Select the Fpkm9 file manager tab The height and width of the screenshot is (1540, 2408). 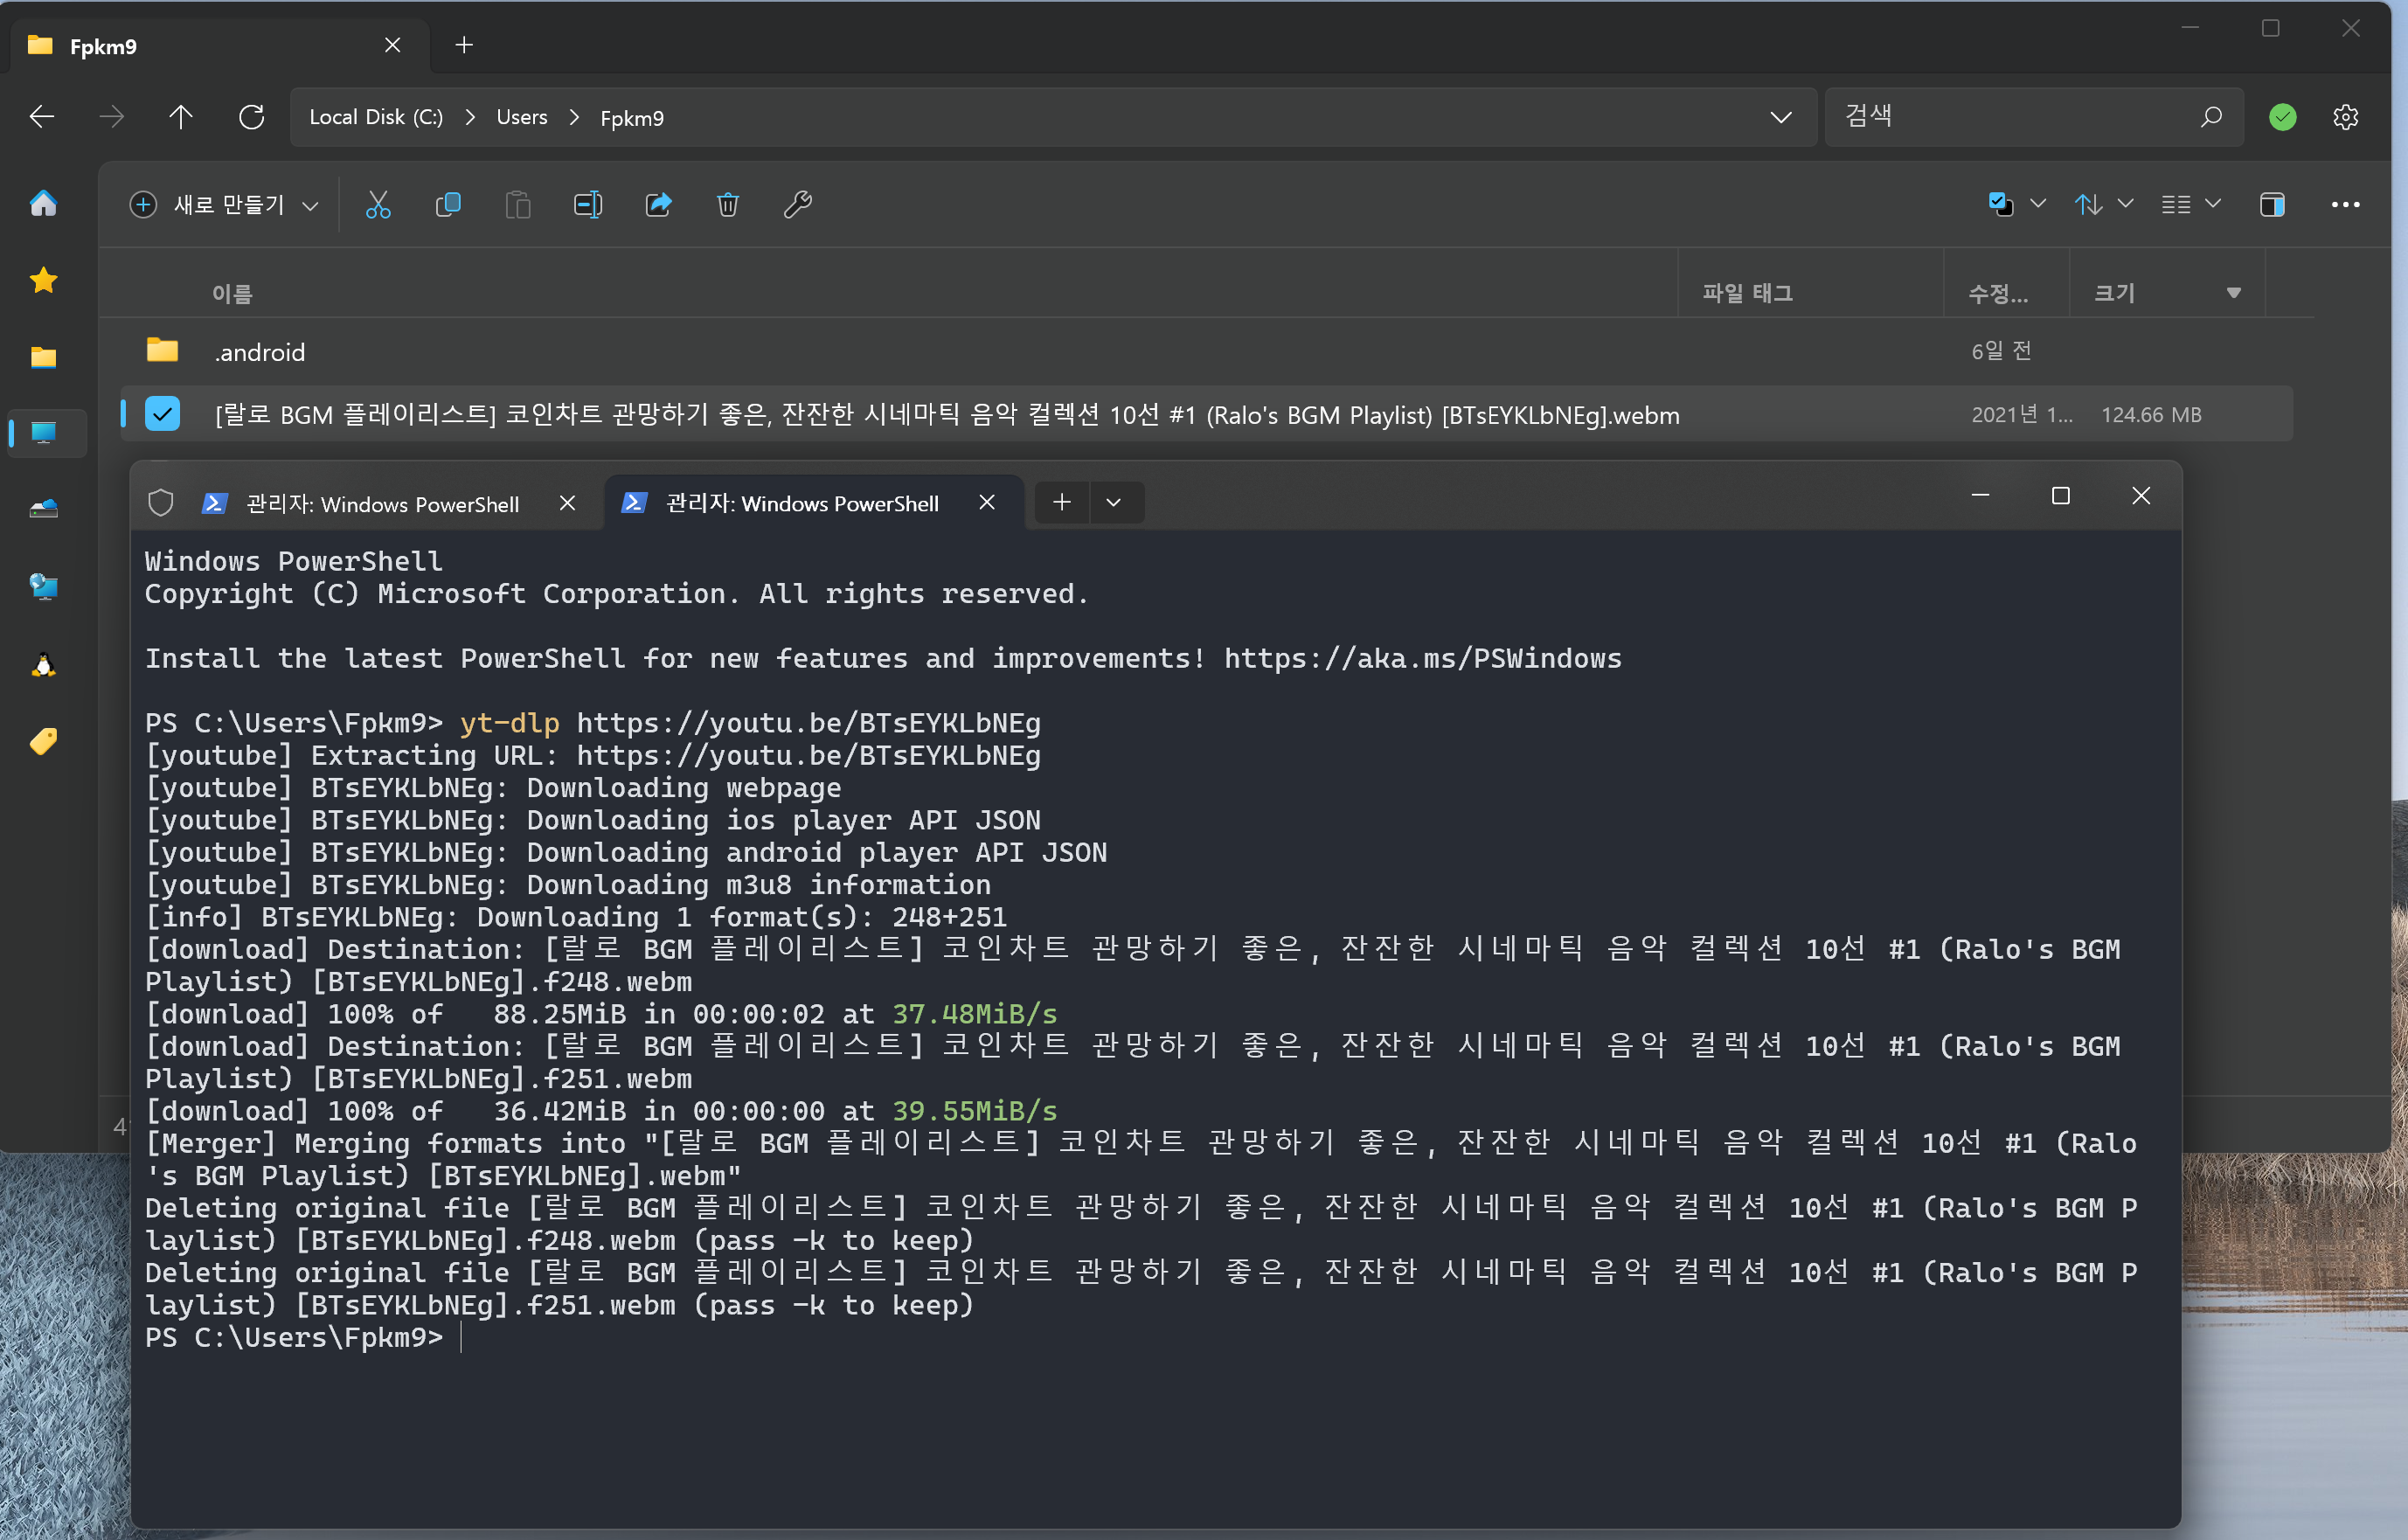click(200, 46)
